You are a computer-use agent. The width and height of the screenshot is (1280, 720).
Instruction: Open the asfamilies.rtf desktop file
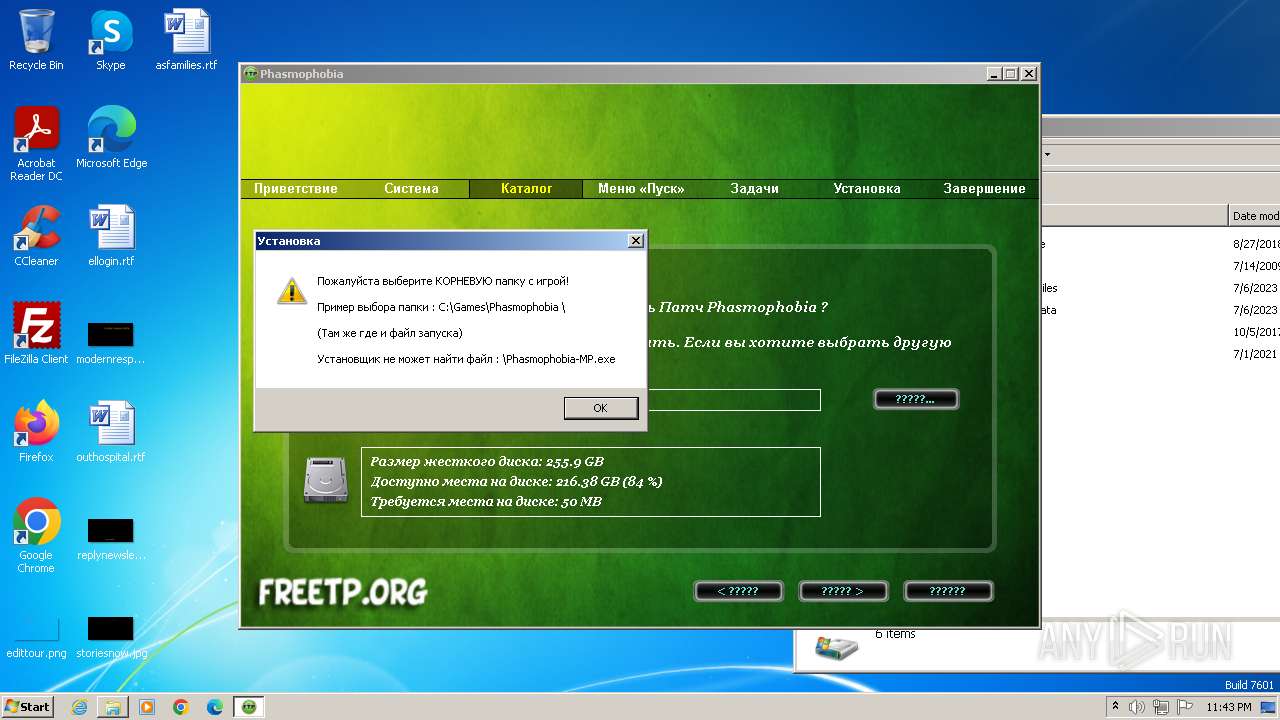pyautogui.click(x=186, y=40)
